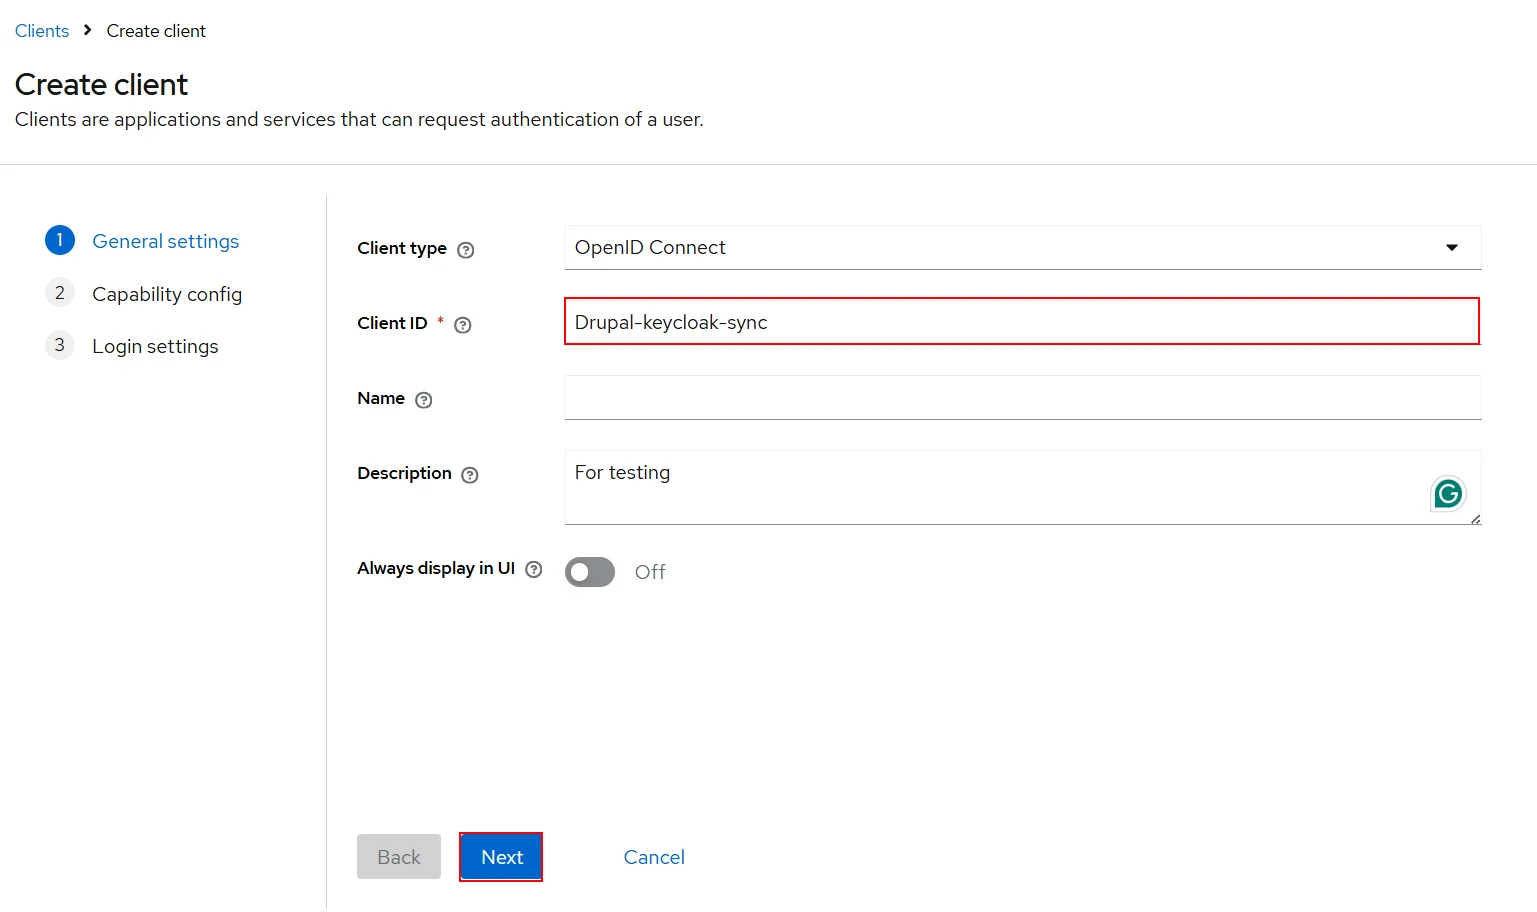Image resolution: width=1537 pixels, height=912 pixels.
Task: Switch the Always display in UI setting
Action: 589,571
